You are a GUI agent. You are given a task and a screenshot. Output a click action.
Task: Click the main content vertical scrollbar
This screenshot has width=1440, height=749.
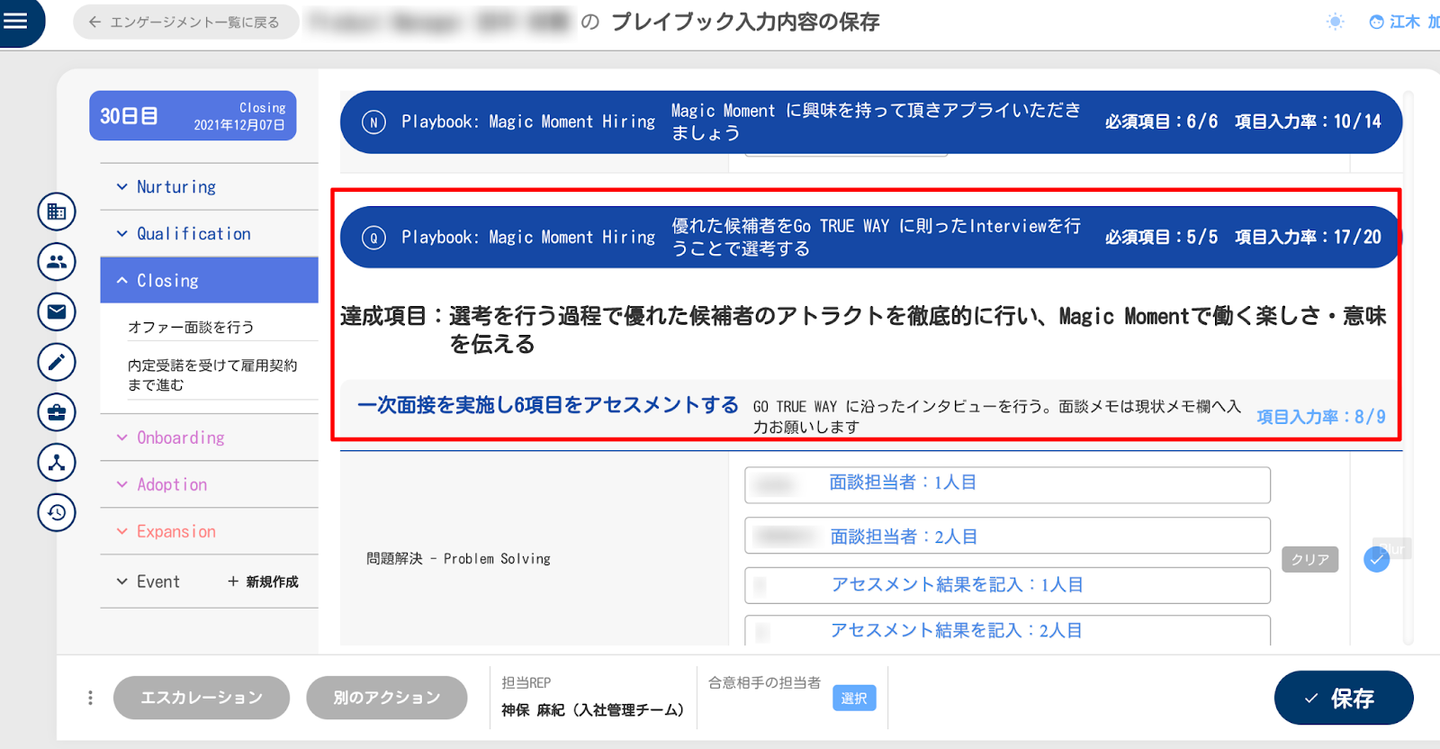pos(1409,370)
